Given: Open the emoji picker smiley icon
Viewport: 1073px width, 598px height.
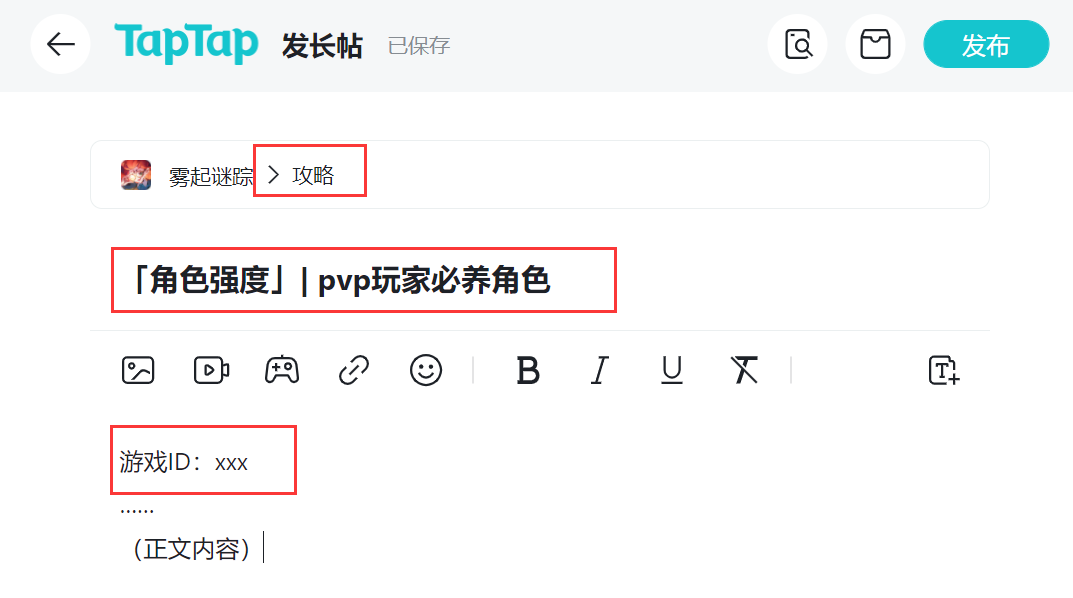Looking at the screenshot, I should click(426, 370).
